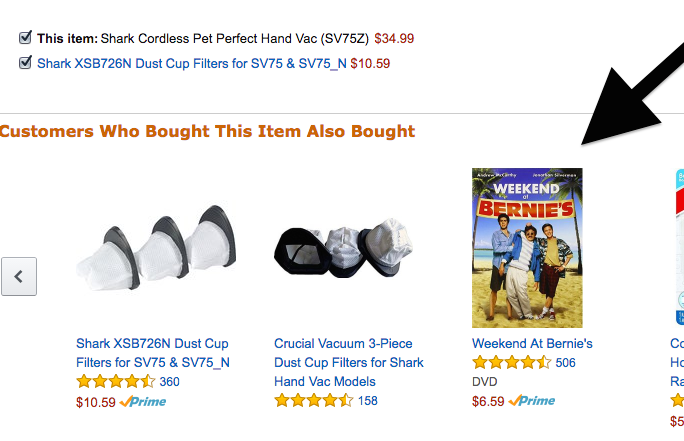This screenshot has height=441, width=684.
Task: View star rating for Weekend At Bernie's
Action: pos(511,363)
